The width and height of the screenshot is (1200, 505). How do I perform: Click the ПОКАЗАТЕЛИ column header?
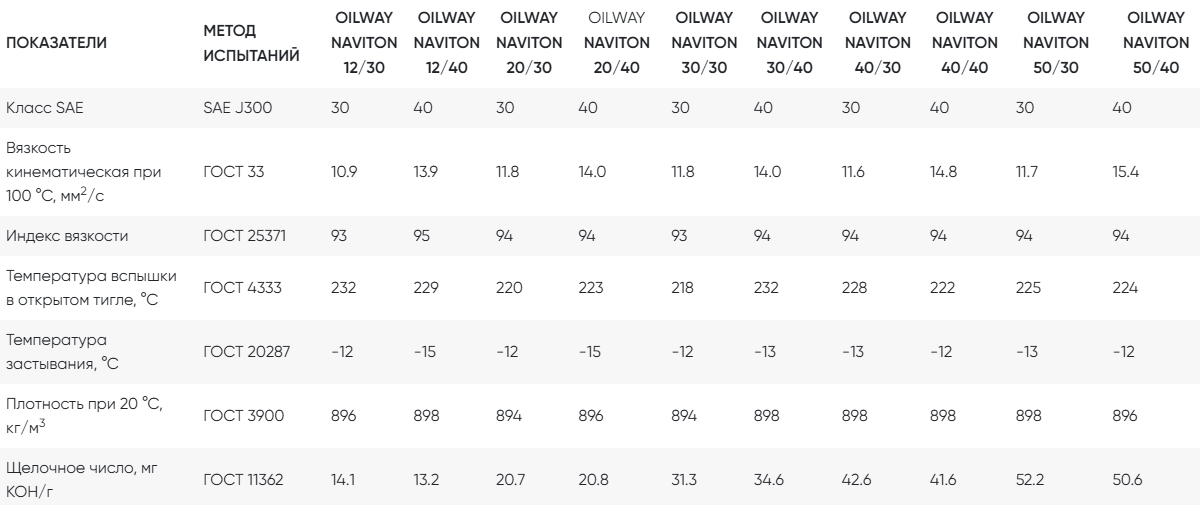[x=56, y=43]
